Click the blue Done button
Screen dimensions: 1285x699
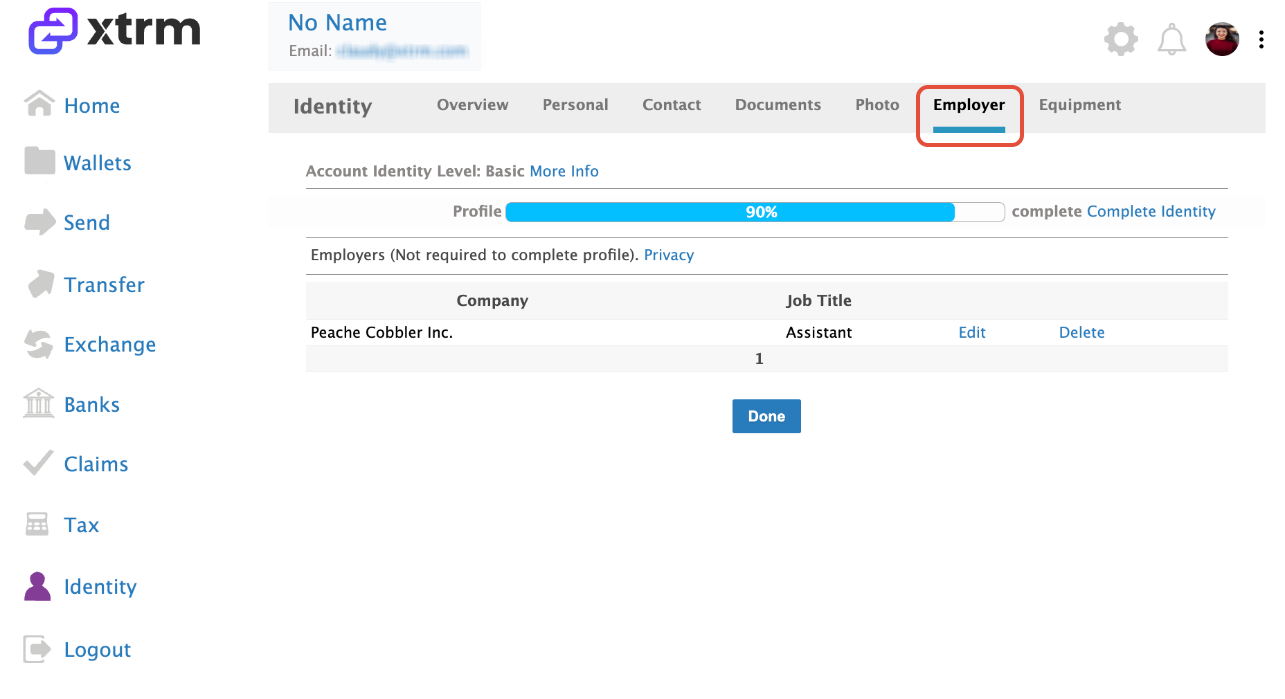point(766,416)
